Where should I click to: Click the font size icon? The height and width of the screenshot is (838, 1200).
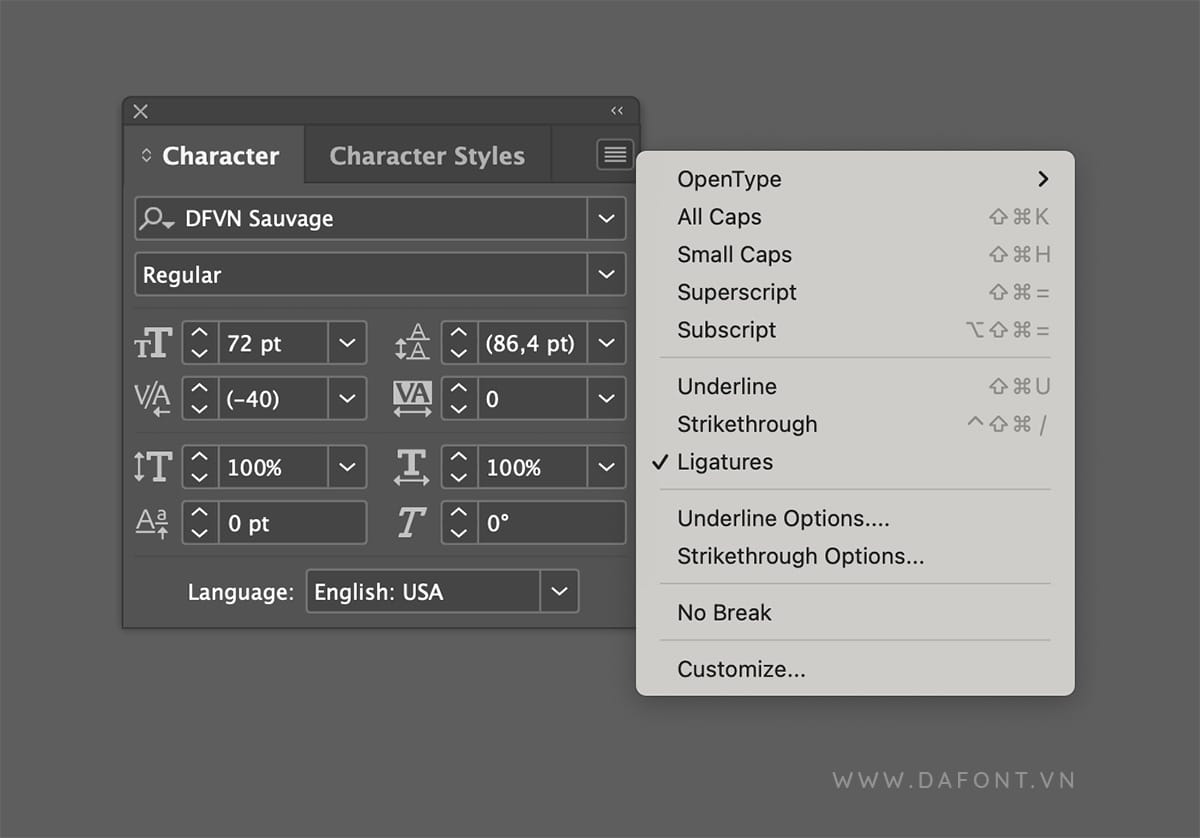coord(152,343)
